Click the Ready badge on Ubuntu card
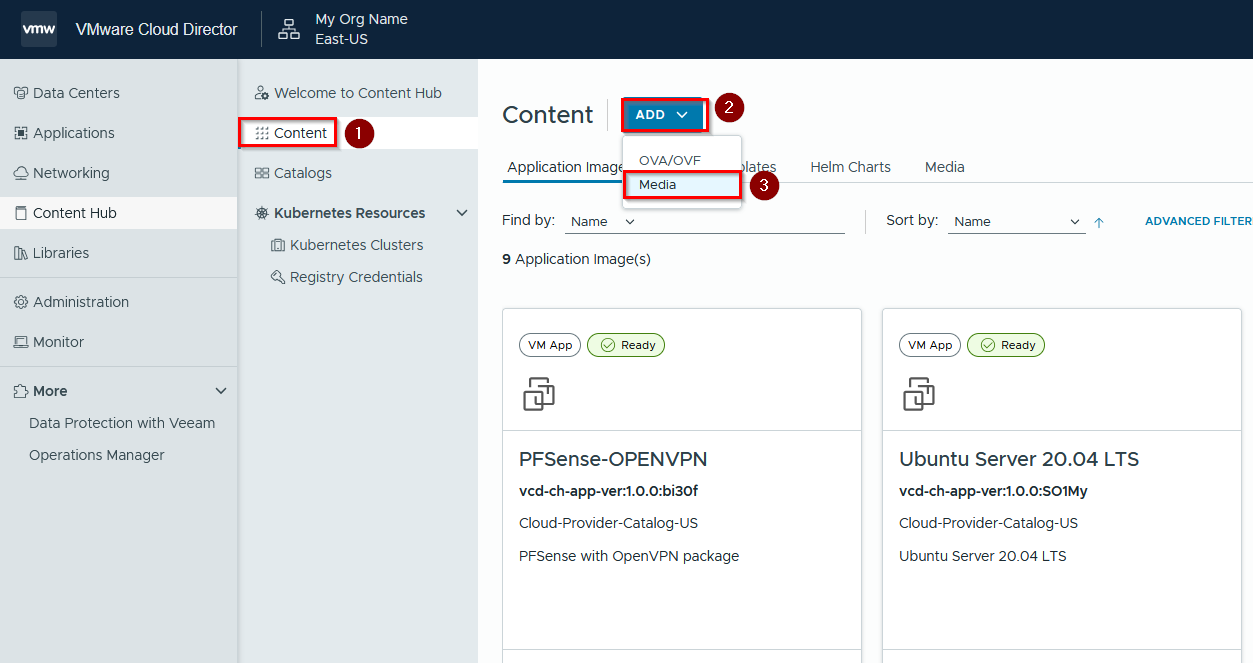The width and height of the screenshot is (1253, 663). (x=1006, y=345)
